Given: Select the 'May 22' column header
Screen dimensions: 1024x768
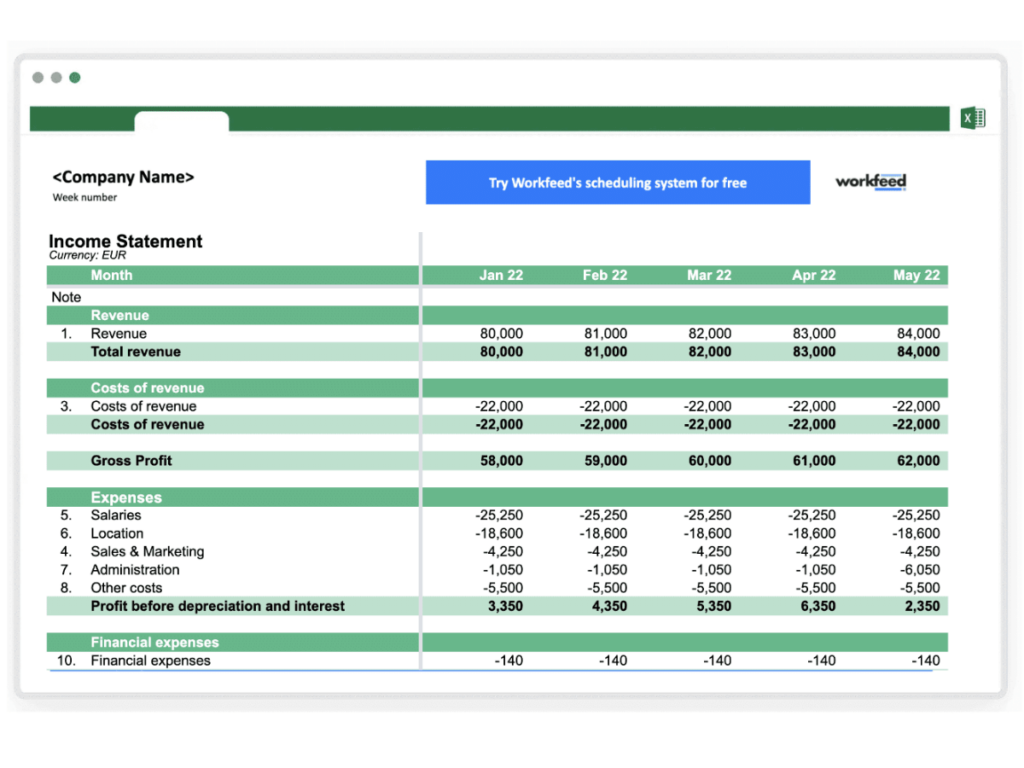Looking at the screenshot, I should point(916,275).
